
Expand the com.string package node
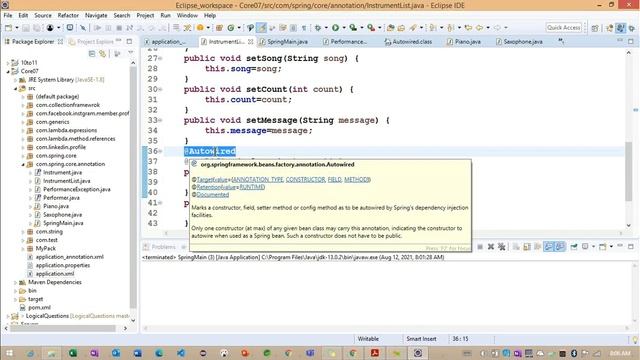[x=23, y=232]
